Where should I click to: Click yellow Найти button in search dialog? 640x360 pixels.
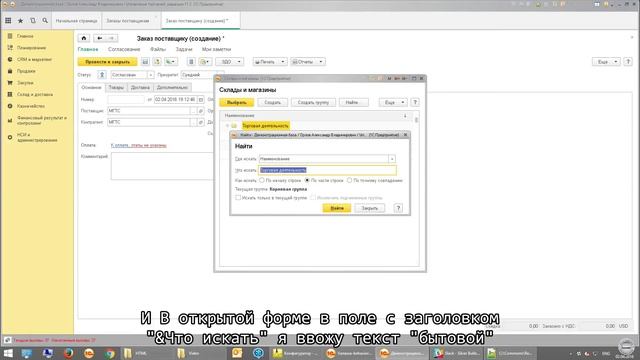pyautogui.click(x=337, y=208)
